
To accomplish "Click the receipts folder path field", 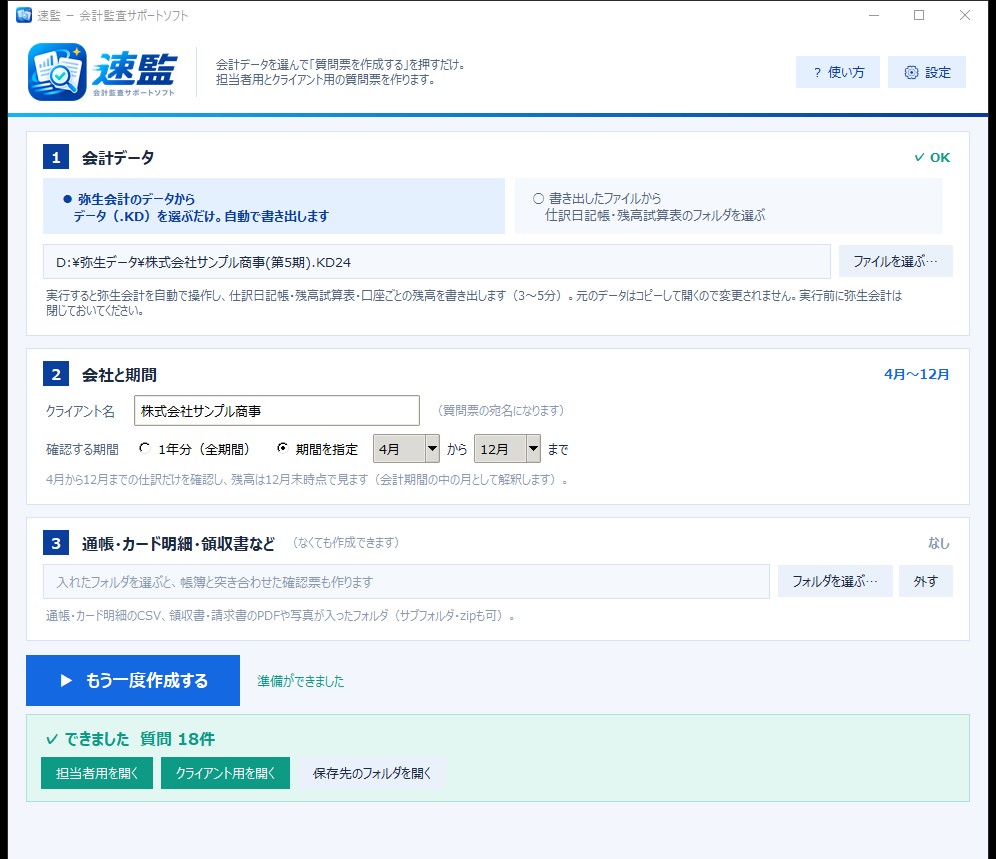I will pos(407,581).
